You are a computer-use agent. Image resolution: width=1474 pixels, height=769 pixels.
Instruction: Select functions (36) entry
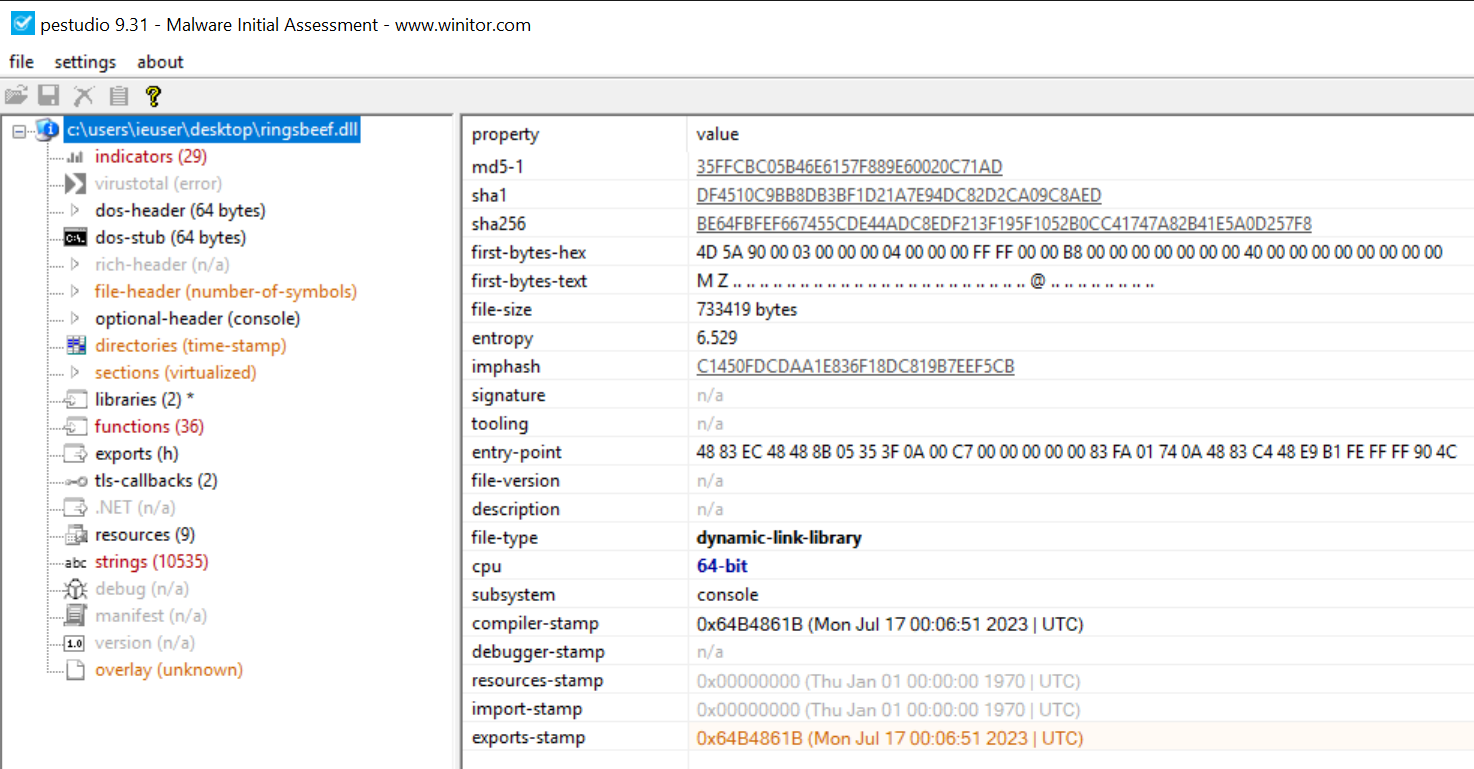point(149,427)
